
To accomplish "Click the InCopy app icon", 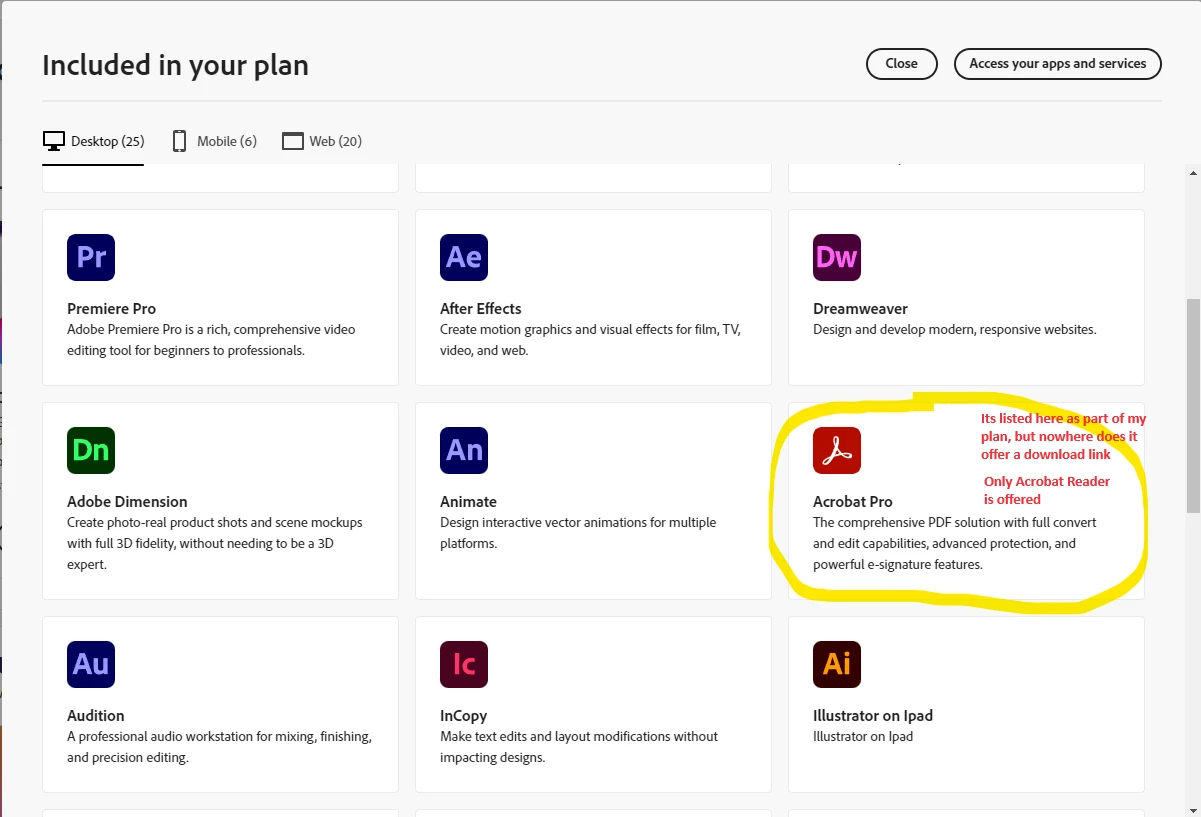I will [464, 664].
